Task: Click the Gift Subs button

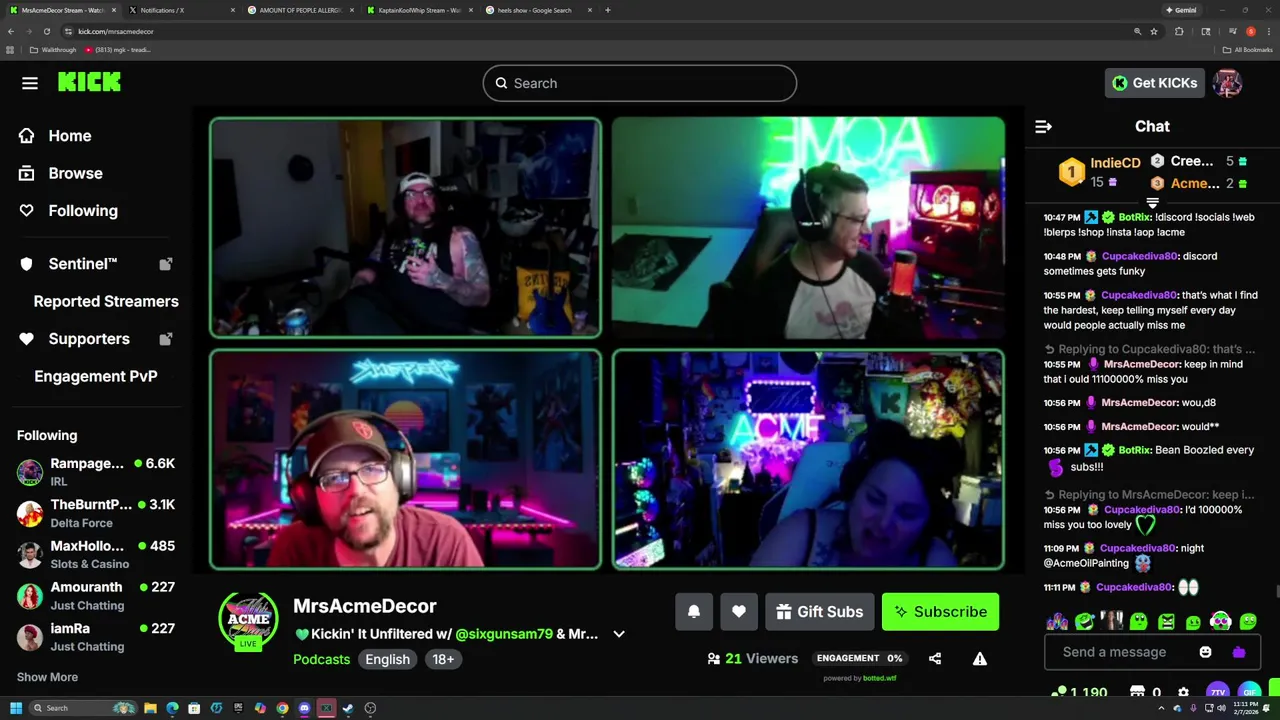Action: [819, 612]
